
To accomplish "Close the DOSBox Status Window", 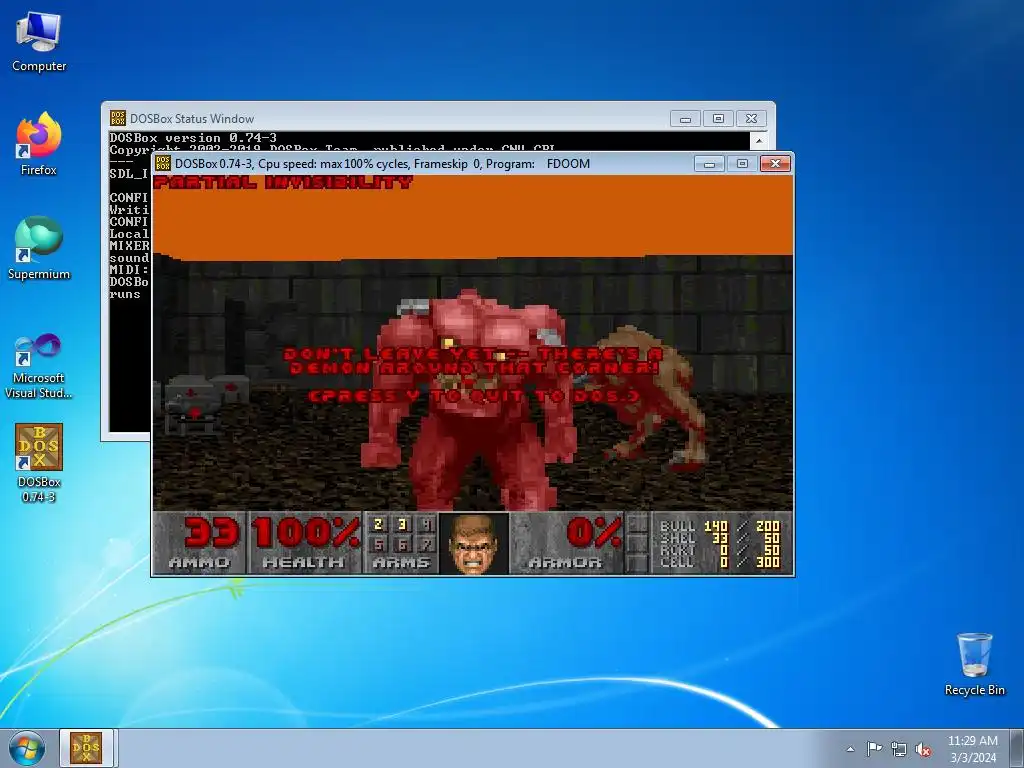I will click(x=751, y=119).
